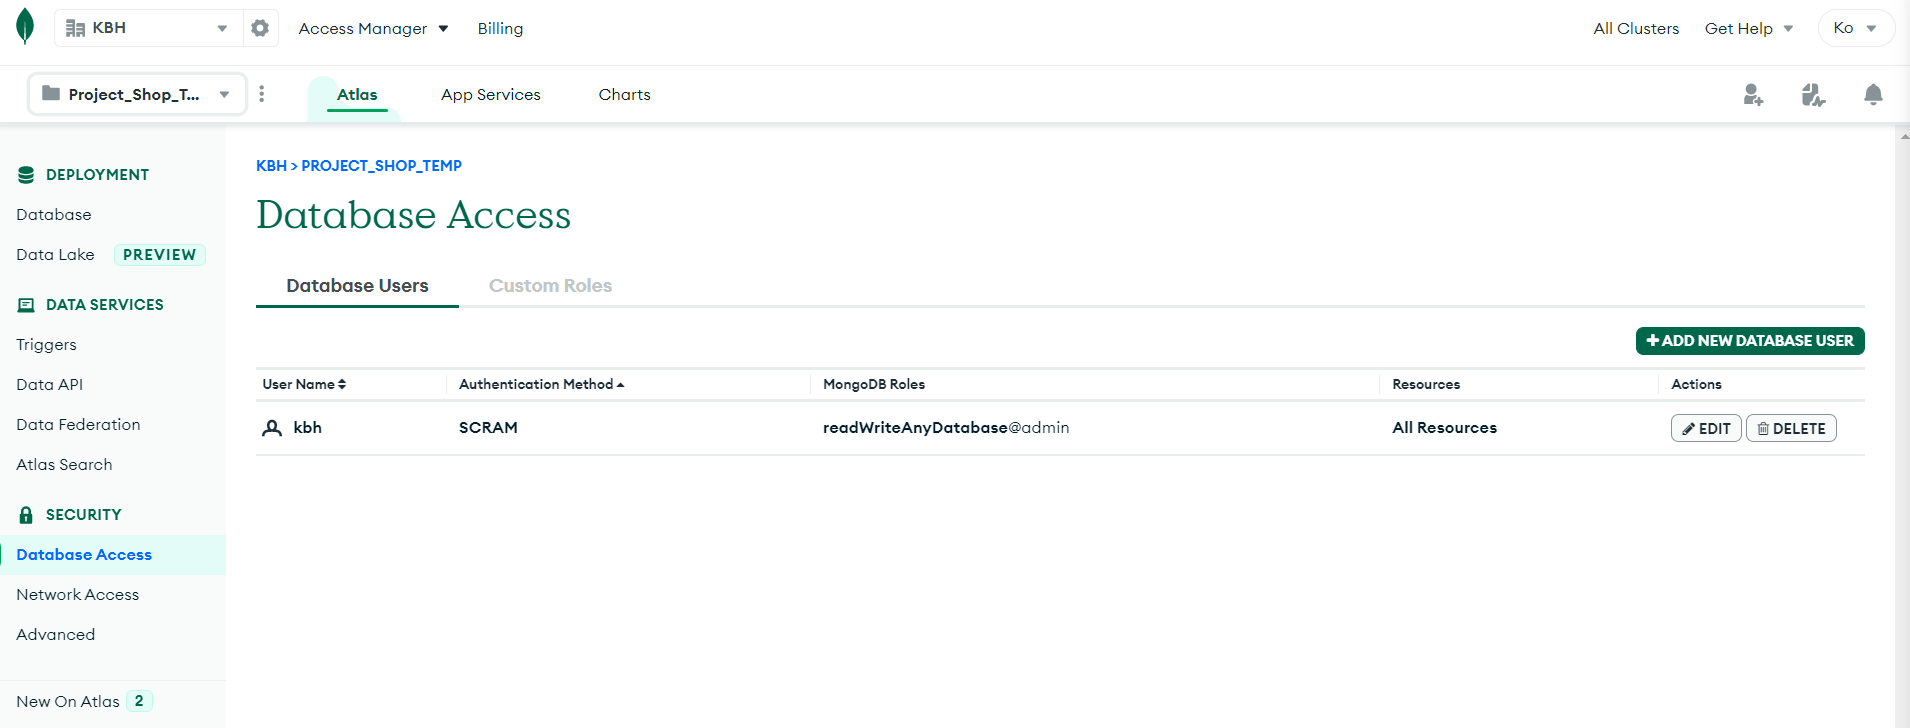1910x728 pixels.
Task: Click the PREVIEW badge next to Data Lake
Action: pos(160,255)
